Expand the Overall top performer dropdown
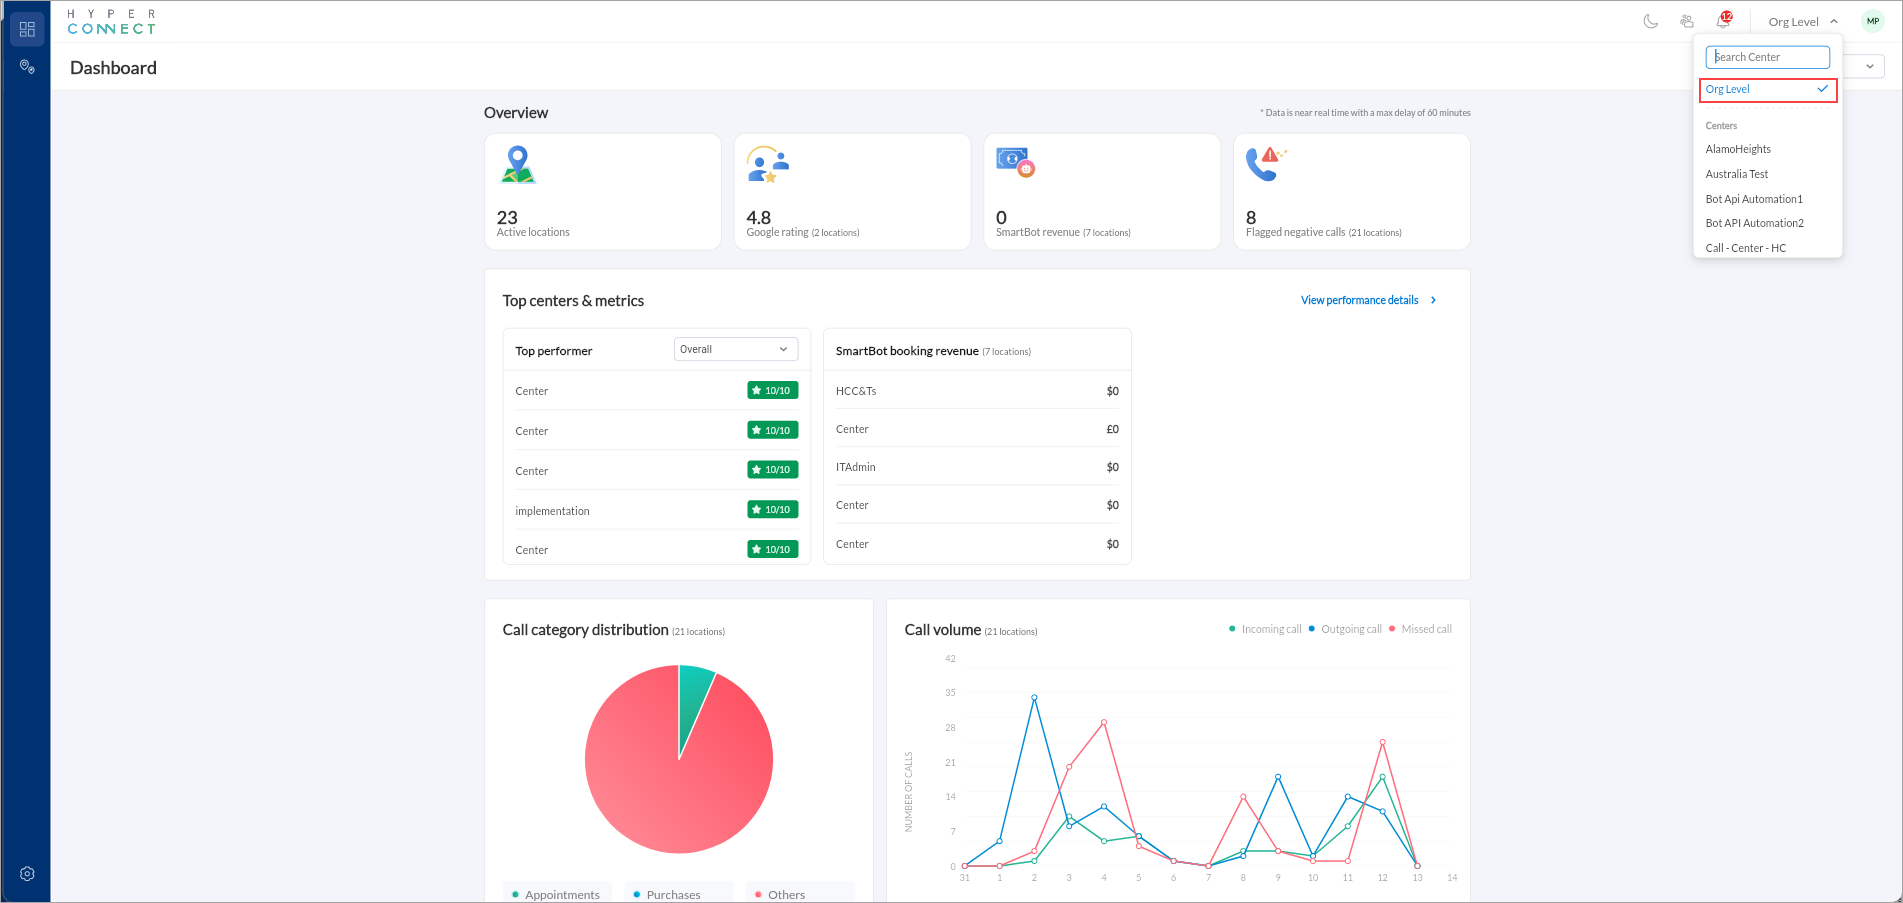The width and height of the screenshot is (1903, 903). 735,349
